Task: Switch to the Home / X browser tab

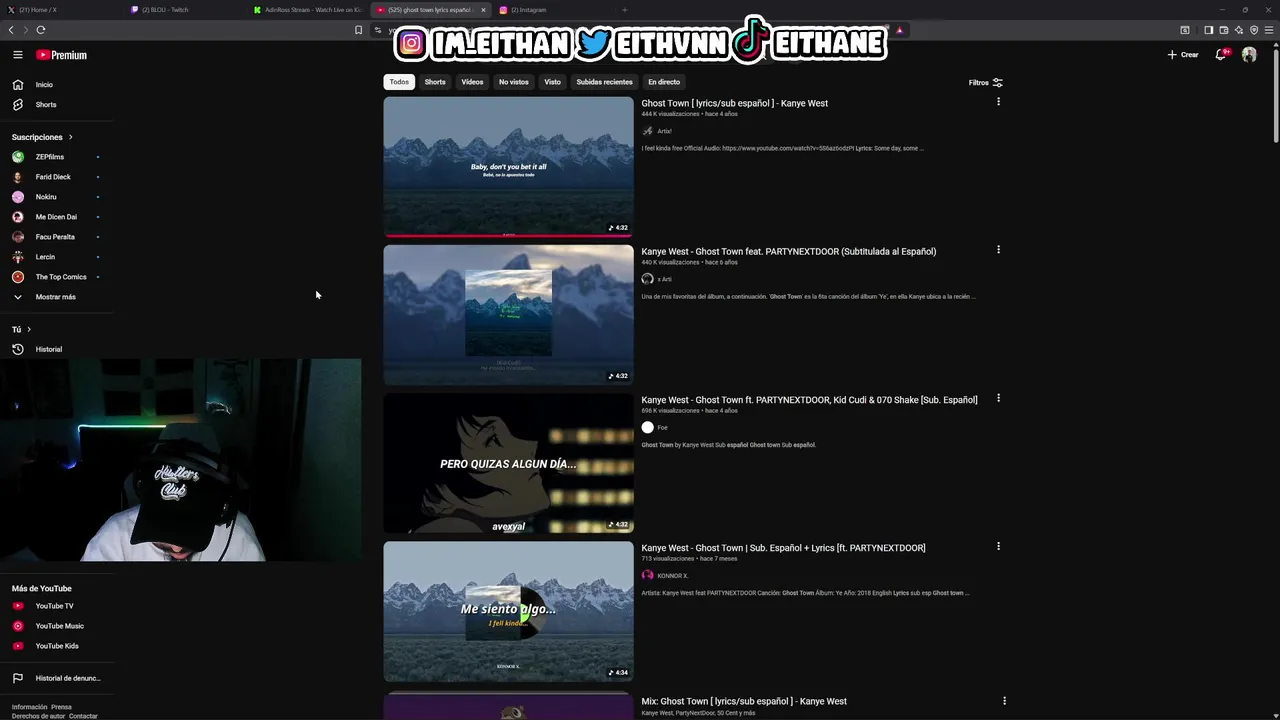Action: coord(60,10)
